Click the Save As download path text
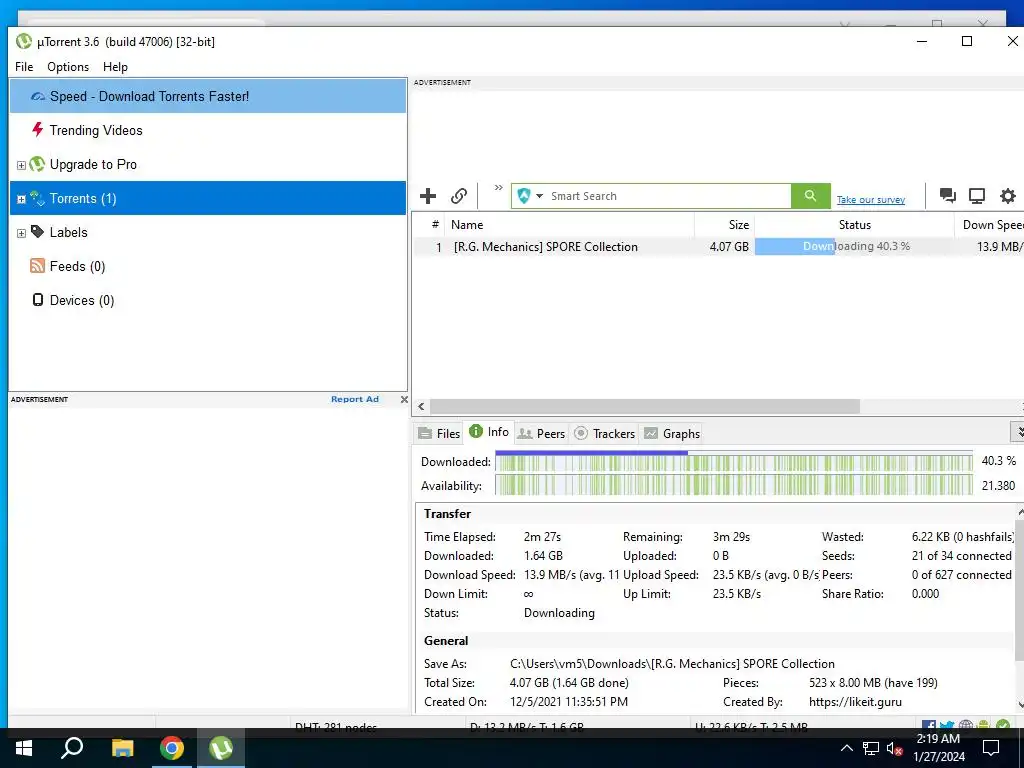The width and height of the screenshot is (1024, 768). pyautogui.click(x=672, y=664)
